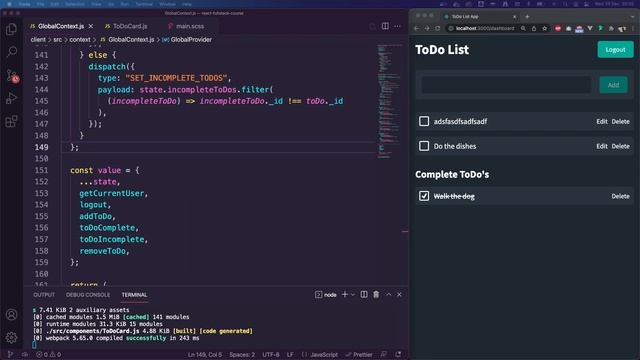The width and height of the screenshot is (640, 360).
Task: Reload the ToDo List App page
Action: click(438, 28)
